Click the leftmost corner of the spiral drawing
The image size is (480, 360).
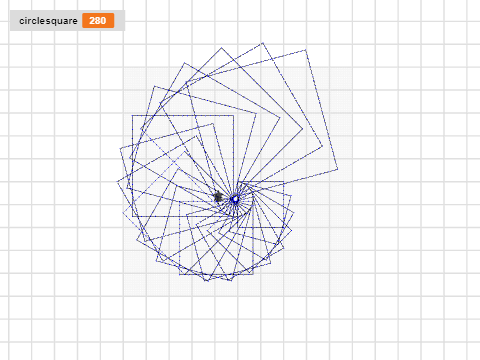(117, 182)
